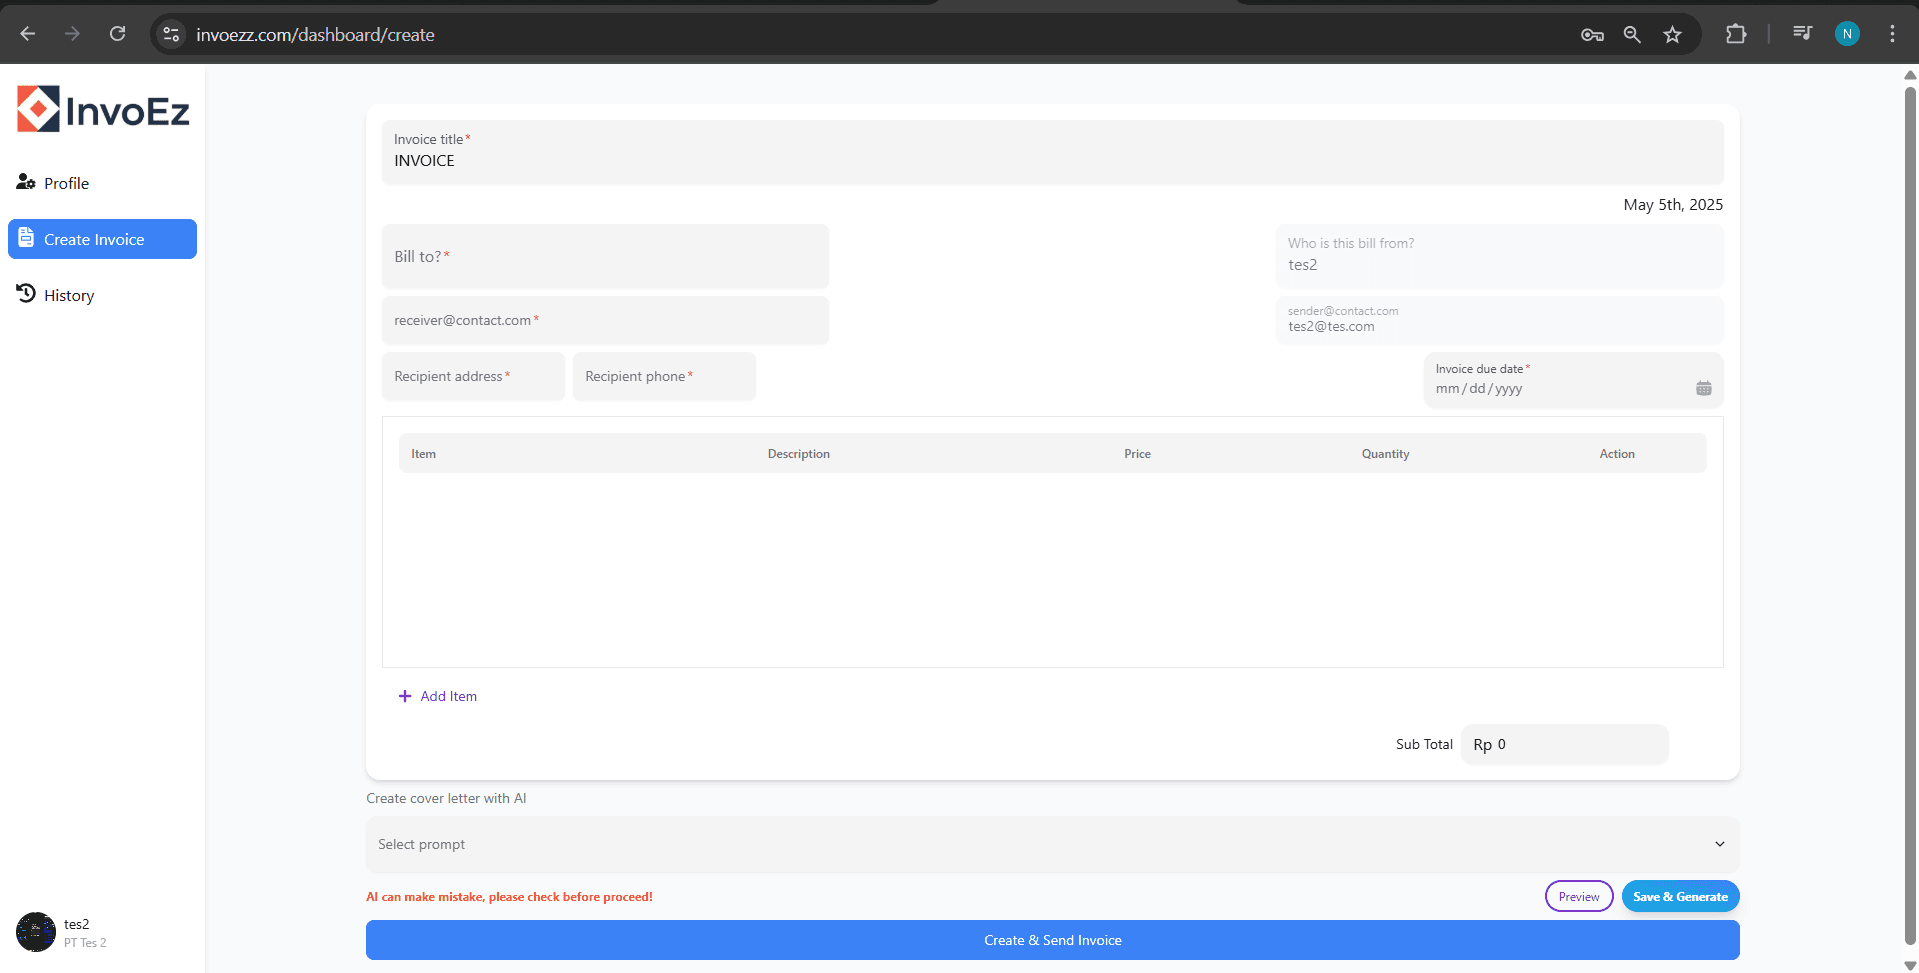This screenshot has height=973, width=1919.
Task: Open Chrome's three-dot menu
Action: click(x=1892, y=33)
